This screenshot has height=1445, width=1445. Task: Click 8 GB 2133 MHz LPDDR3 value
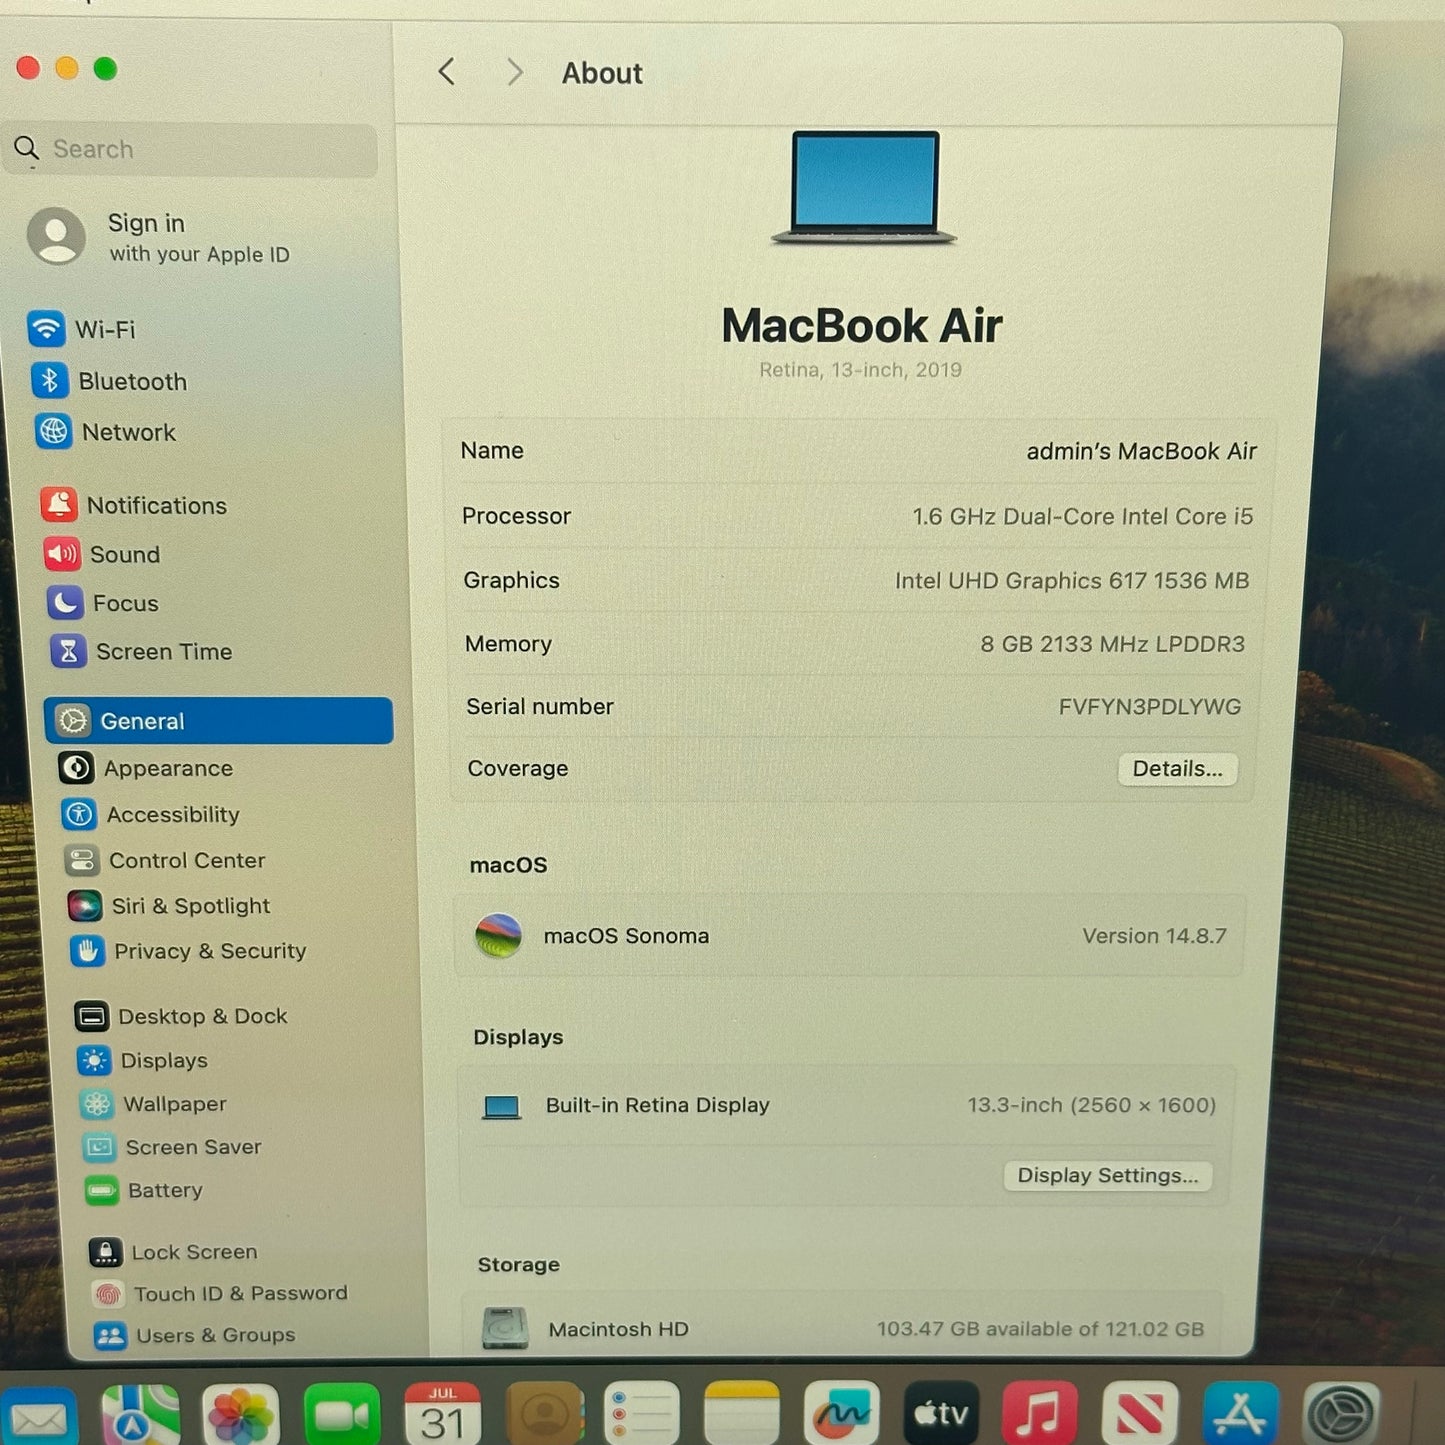pyautogui.click(x=1112, y=644)
